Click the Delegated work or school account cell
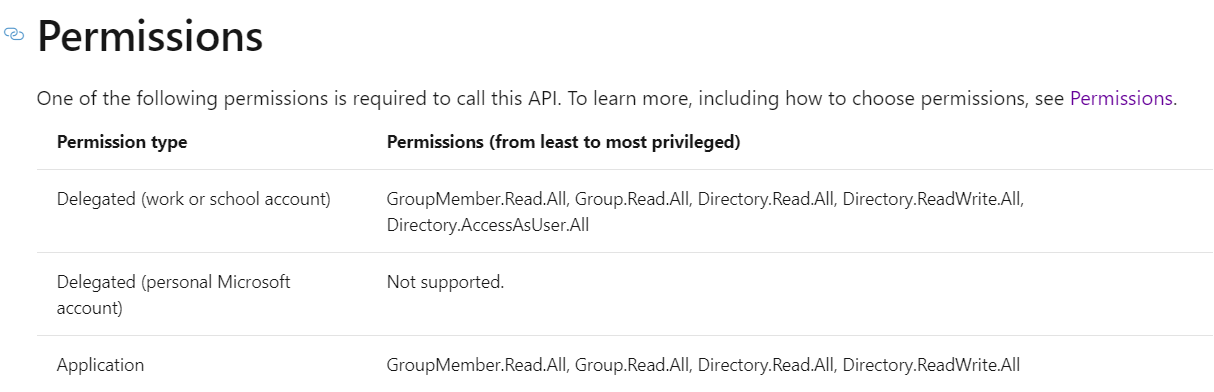Viewport: 1214px width, 392px height. tap(194, 199)
